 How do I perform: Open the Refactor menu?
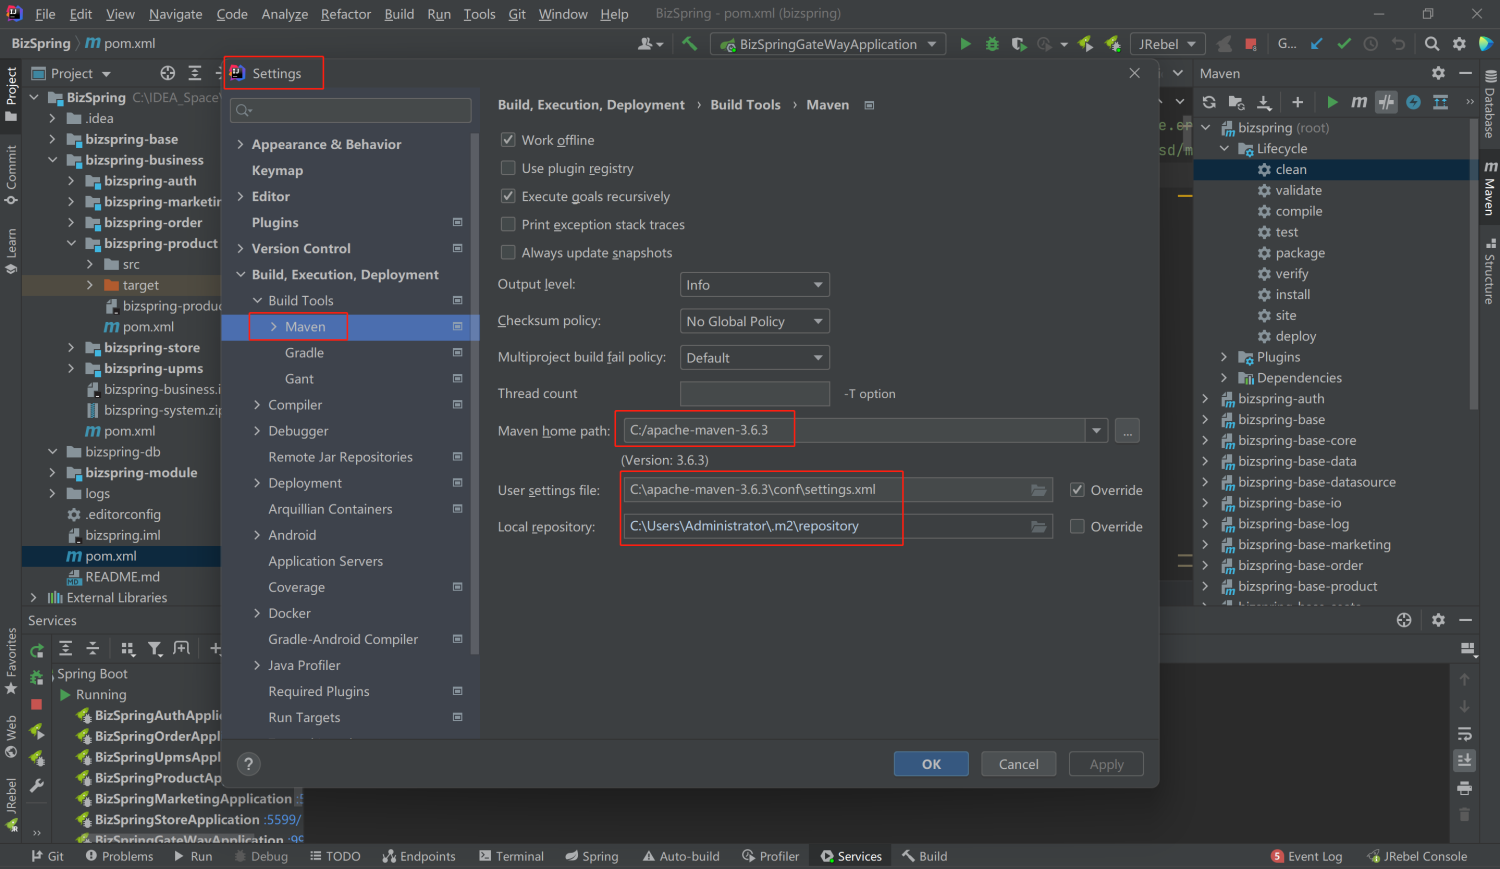click(x=346, y=14)
